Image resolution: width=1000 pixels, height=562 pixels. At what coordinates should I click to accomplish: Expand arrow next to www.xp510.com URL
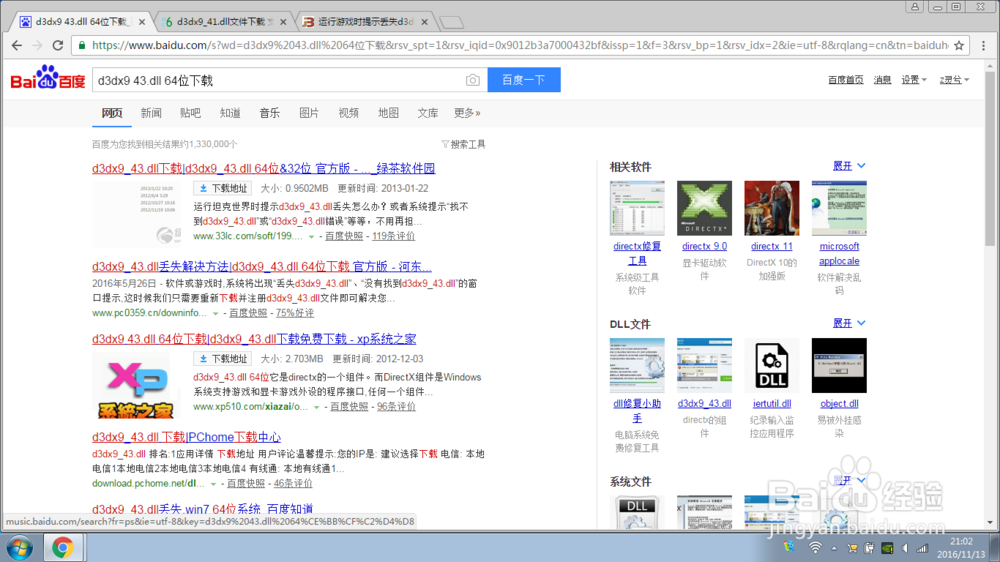316,407
